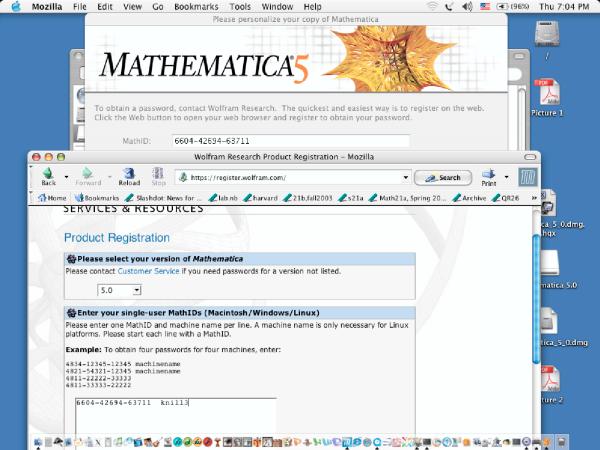Viewport: 600px width, 450px height.
Task: Open the Print button dropdown arrow
Action: pyautogui.click(x=506, y=177)
